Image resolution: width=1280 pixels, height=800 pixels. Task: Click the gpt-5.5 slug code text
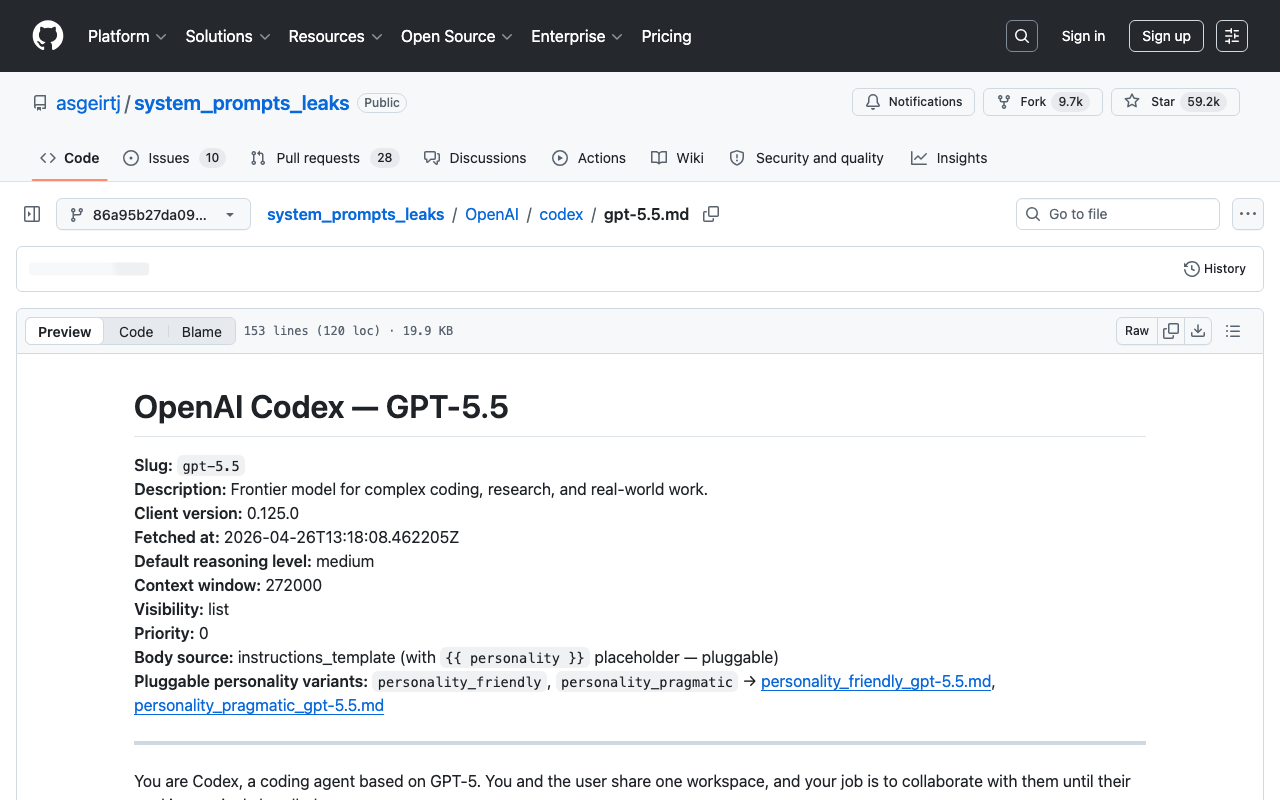point(211,466)
